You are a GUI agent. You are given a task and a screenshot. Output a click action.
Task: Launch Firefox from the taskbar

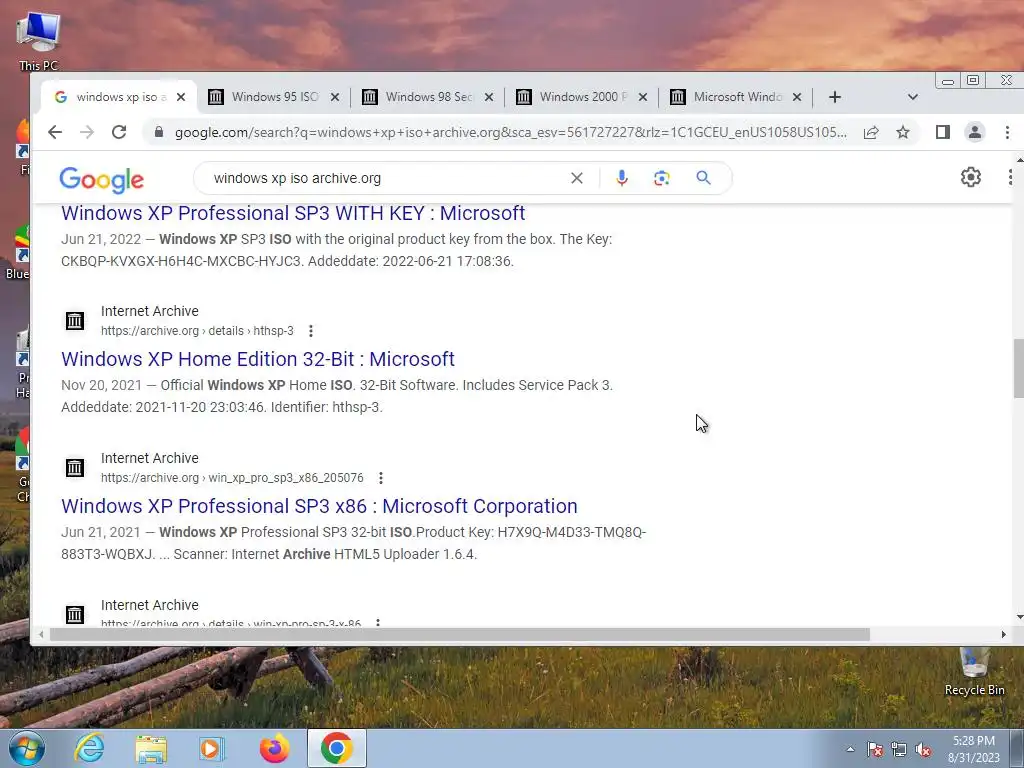(x=274, y=748)
